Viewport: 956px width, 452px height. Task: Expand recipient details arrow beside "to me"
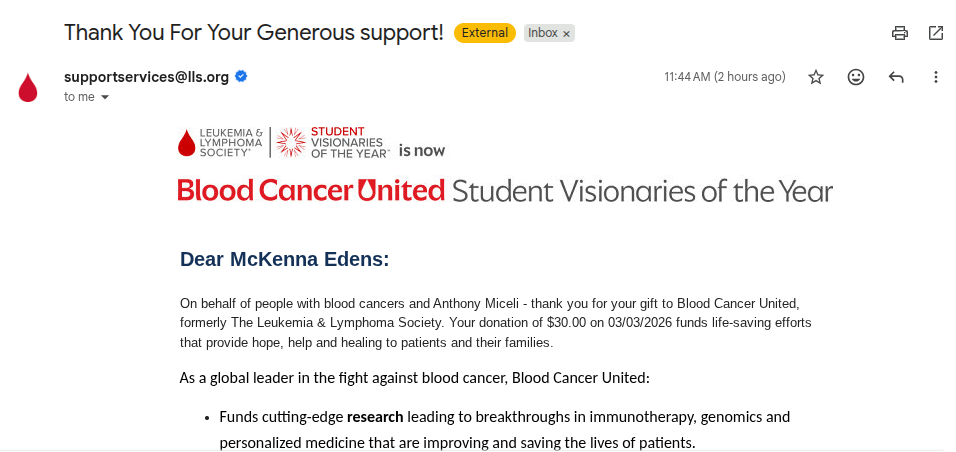(105, 98)
